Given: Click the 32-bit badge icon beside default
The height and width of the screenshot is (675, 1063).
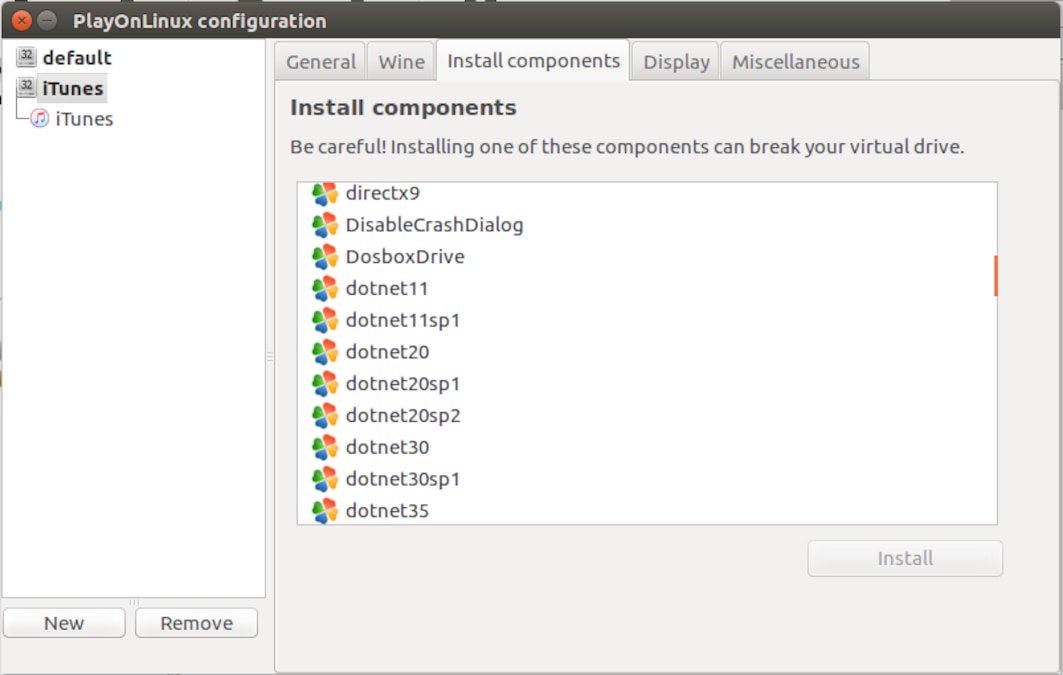Looking at the screenshot, I should pos(25,55).
